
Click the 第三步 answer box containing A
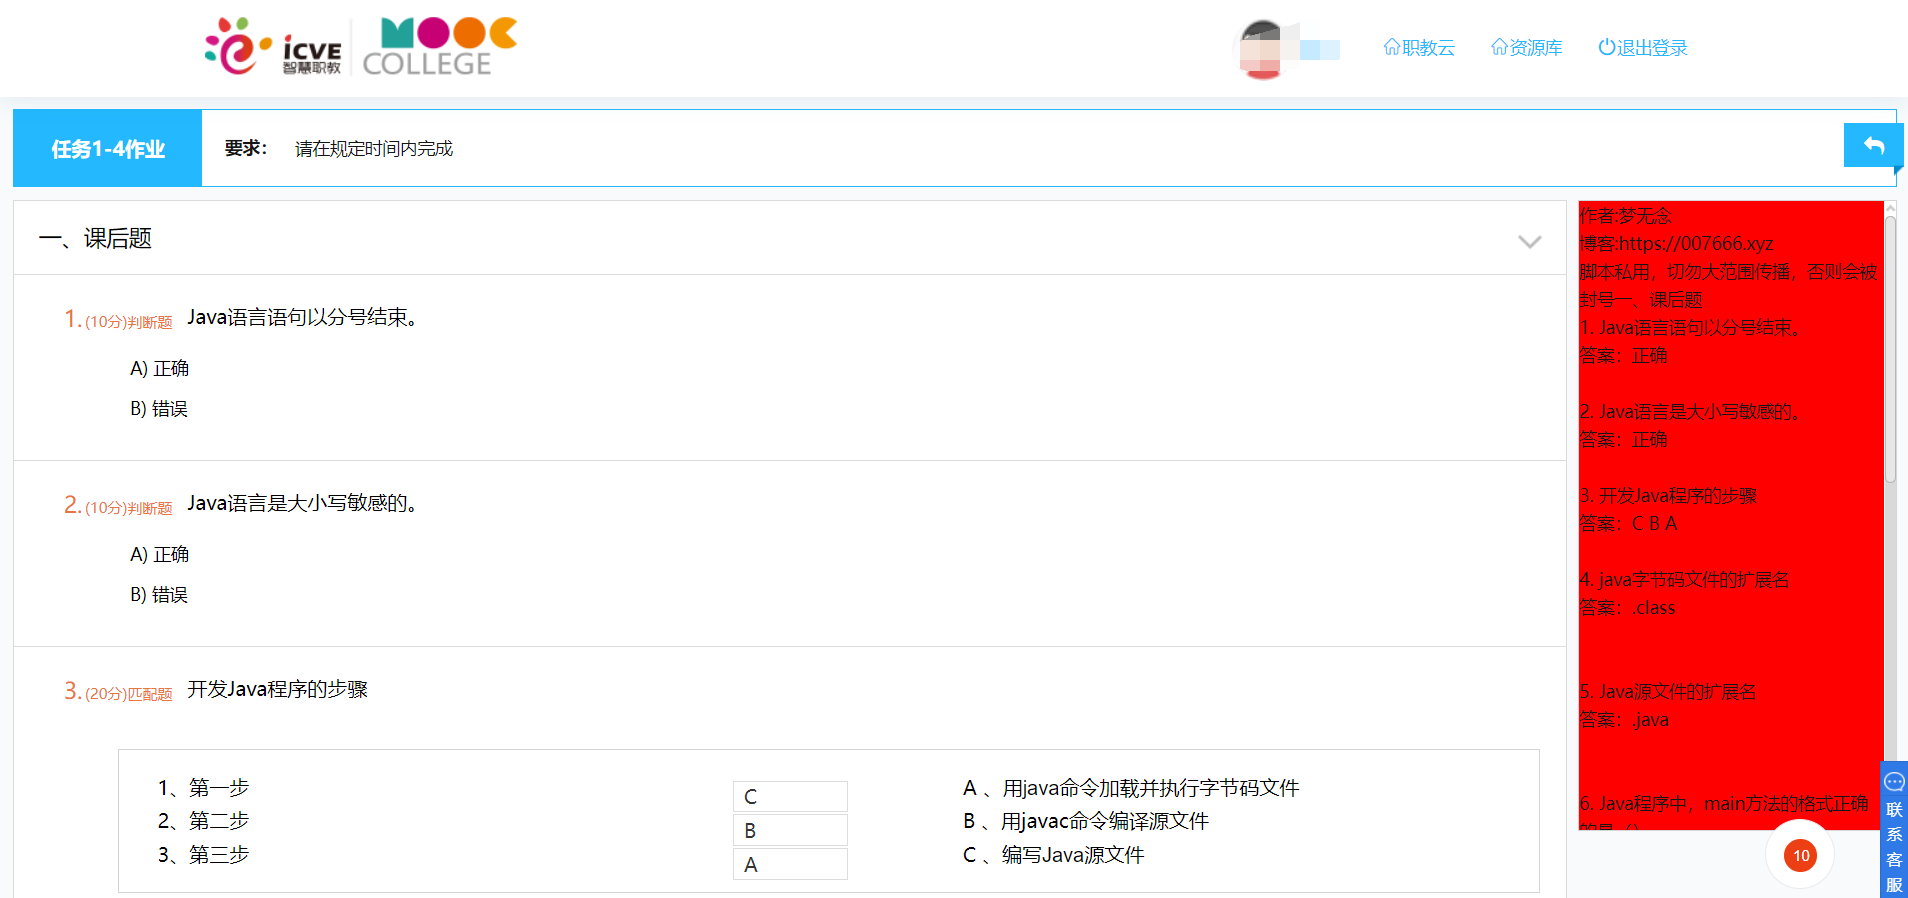[x=790, y=864]
